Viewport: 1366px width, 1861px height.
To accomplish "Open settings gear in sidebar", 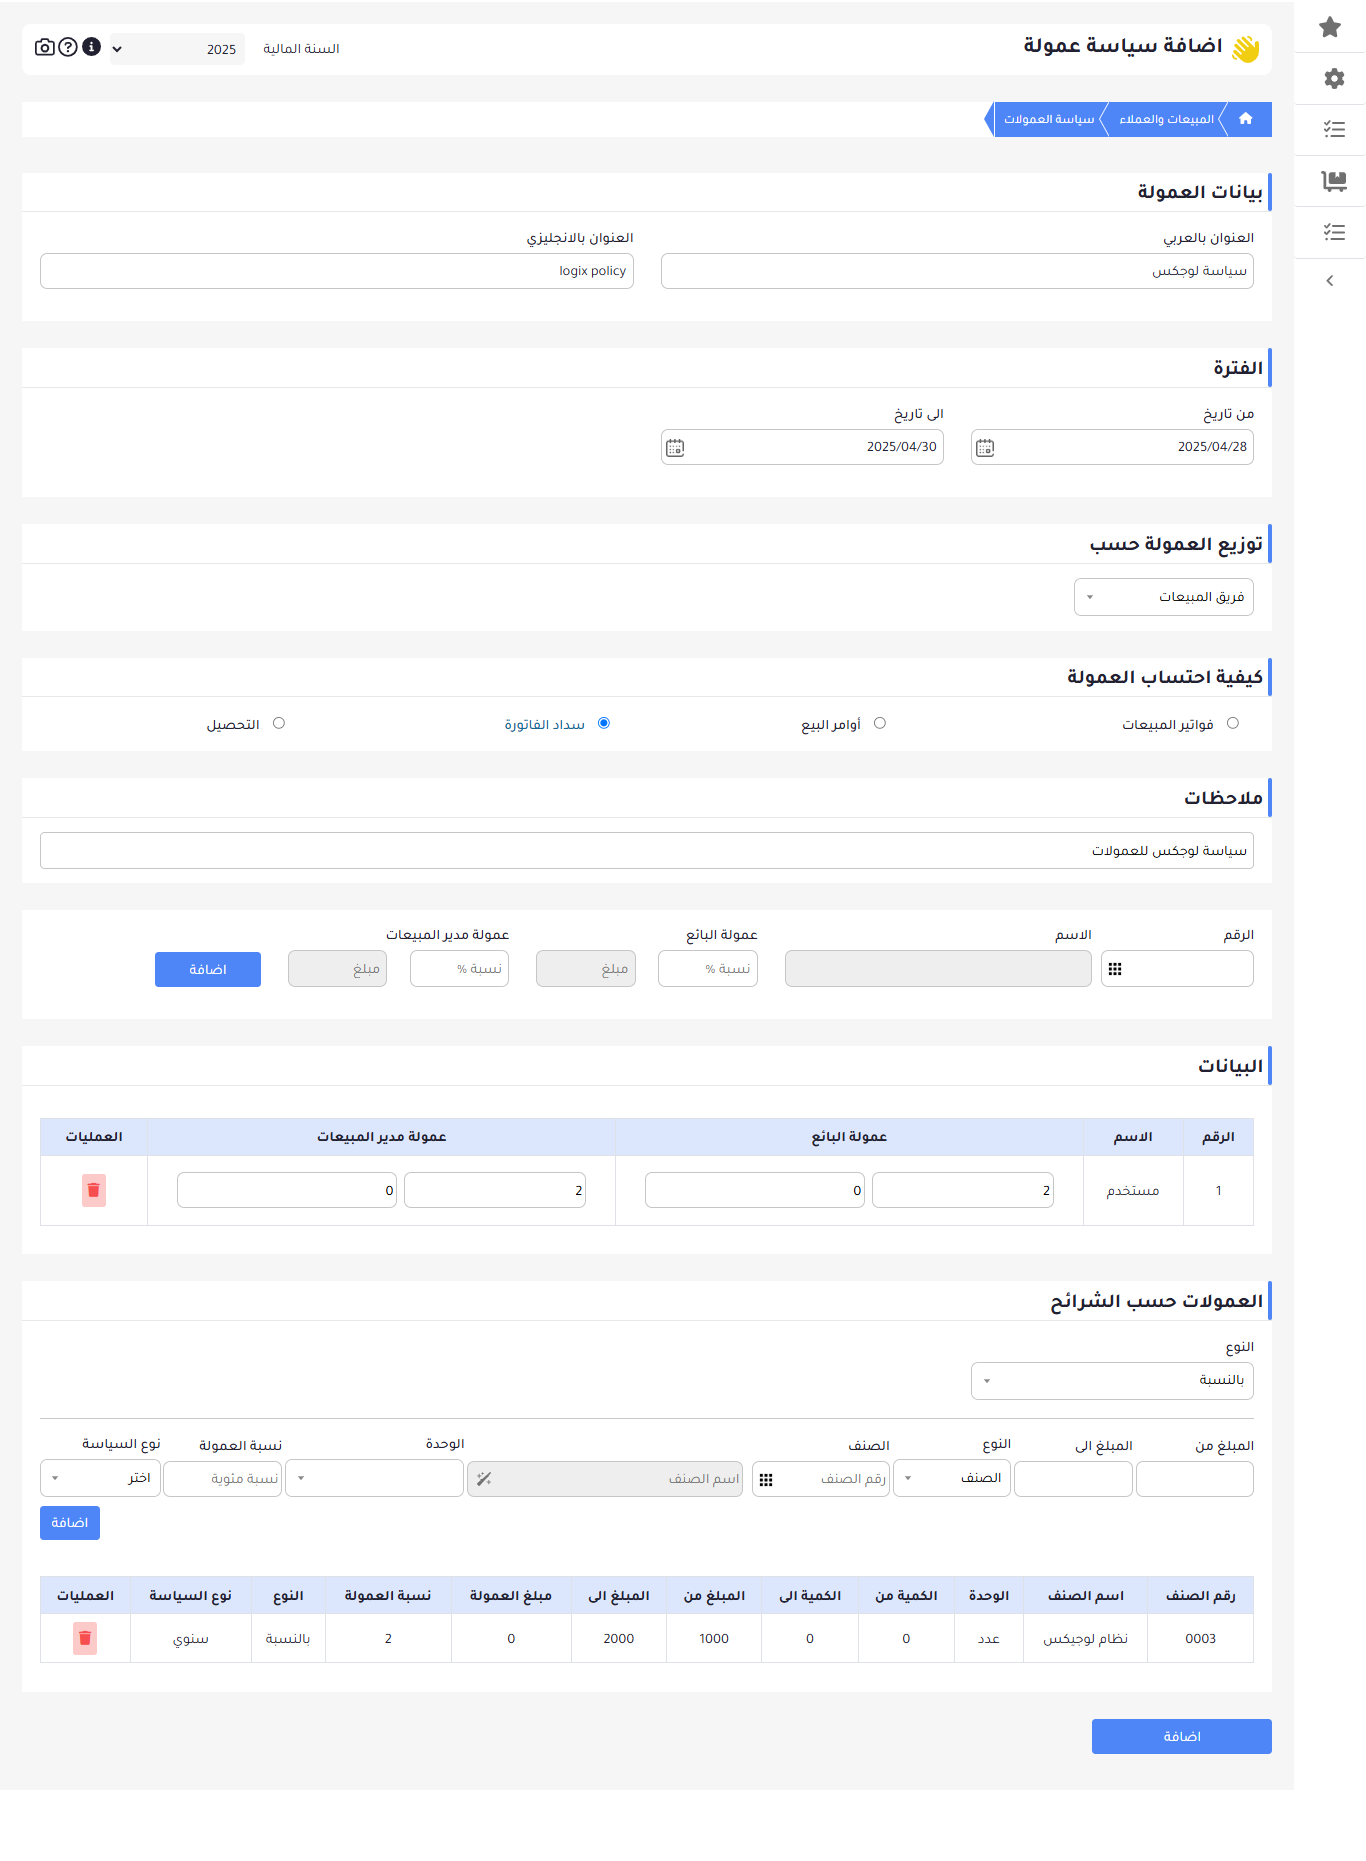I will point(1334,78).
